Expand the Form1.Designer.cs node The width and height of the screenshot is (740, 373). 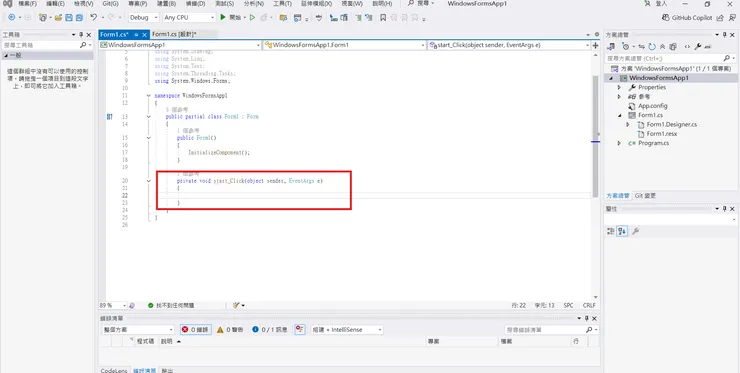point(628,125)
